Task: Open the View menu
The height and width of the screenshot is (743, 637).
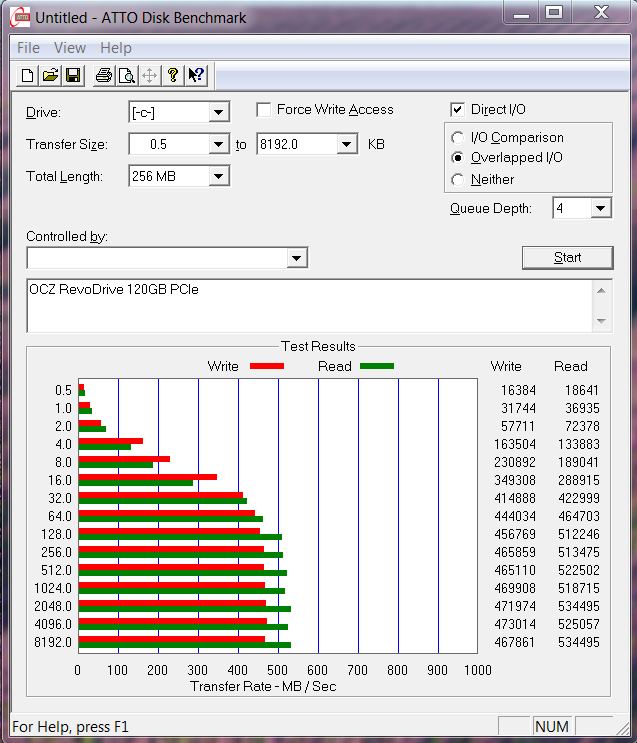Action: point(70,48)
